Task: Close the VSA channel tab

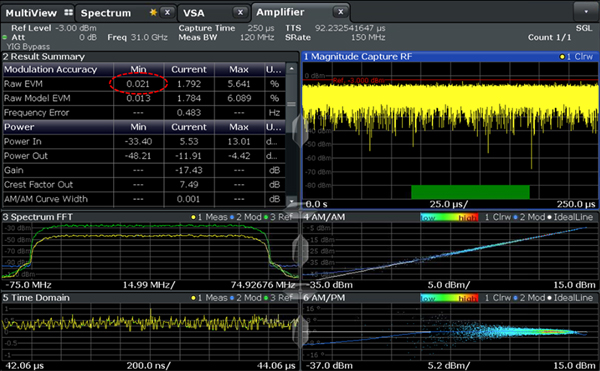Action: coord(240,12)
